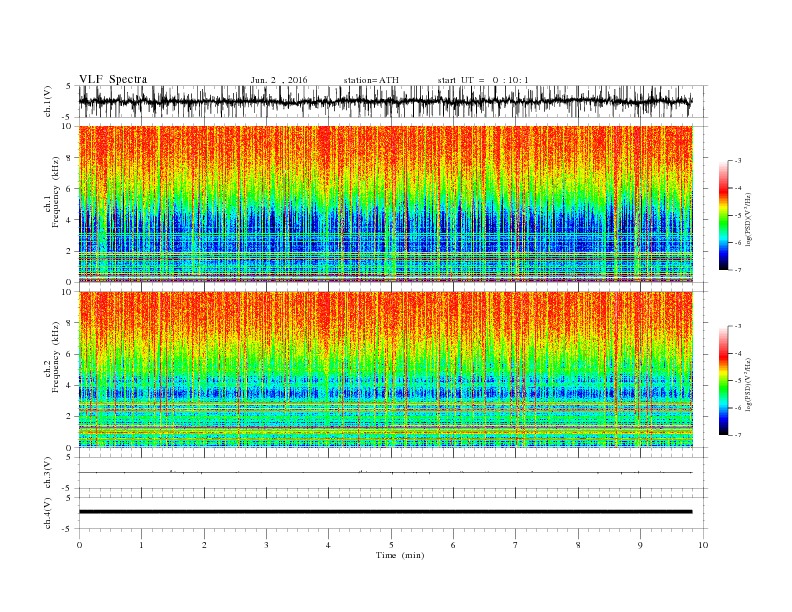Click the VLF Spectra title
The height and width of the screenshot is (612, 792).
(x=113, y=79)
